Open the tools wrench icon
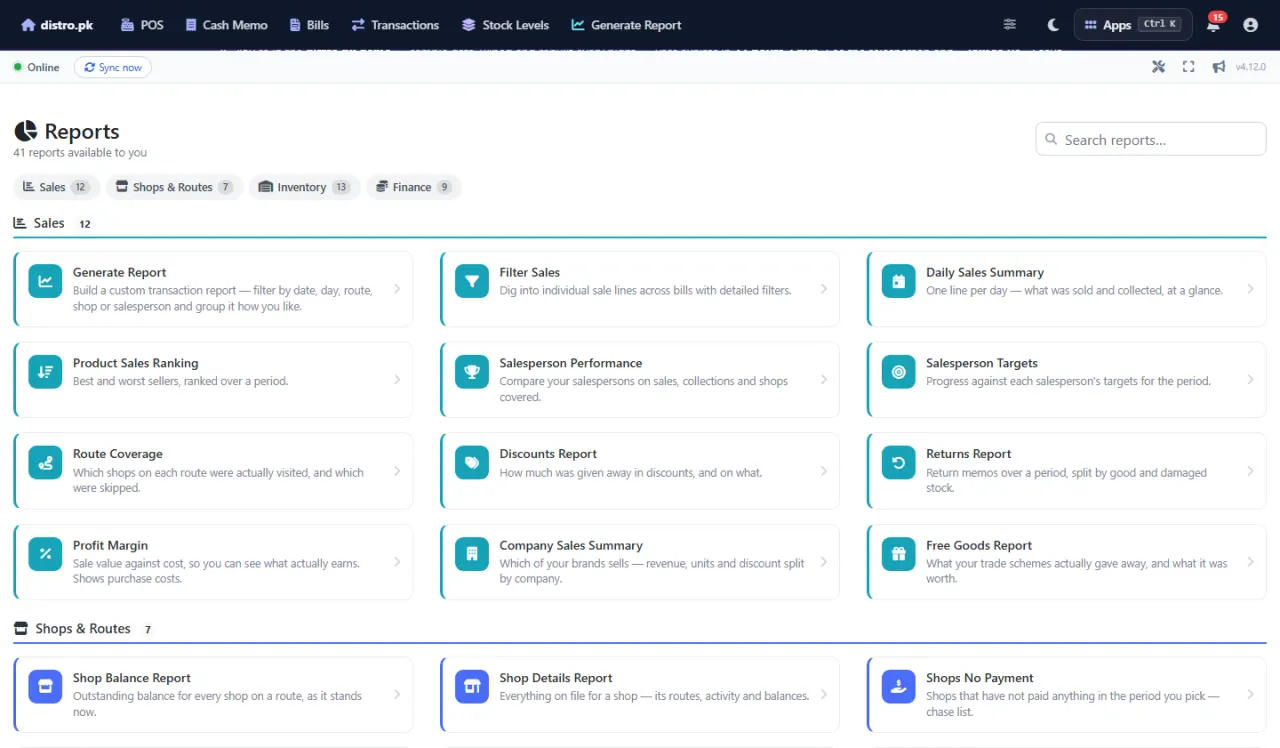This screenshot has height=748, width=1280. click(x=1159, y=67)
